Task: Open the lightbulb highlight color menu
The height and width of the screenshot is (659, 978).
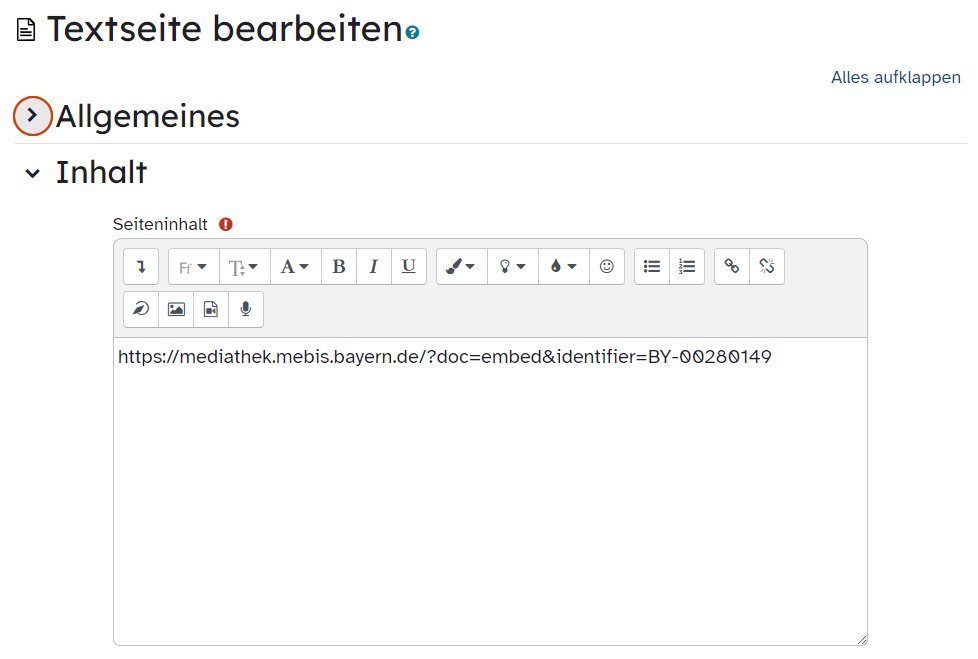Action: point(513,267)
